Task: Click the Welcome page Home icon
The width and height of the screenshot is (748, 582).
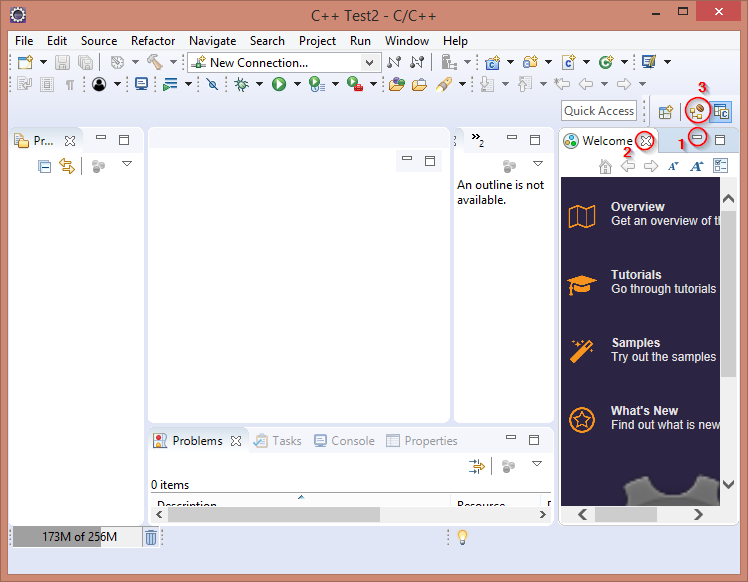Action: click(x=605, y=166)
